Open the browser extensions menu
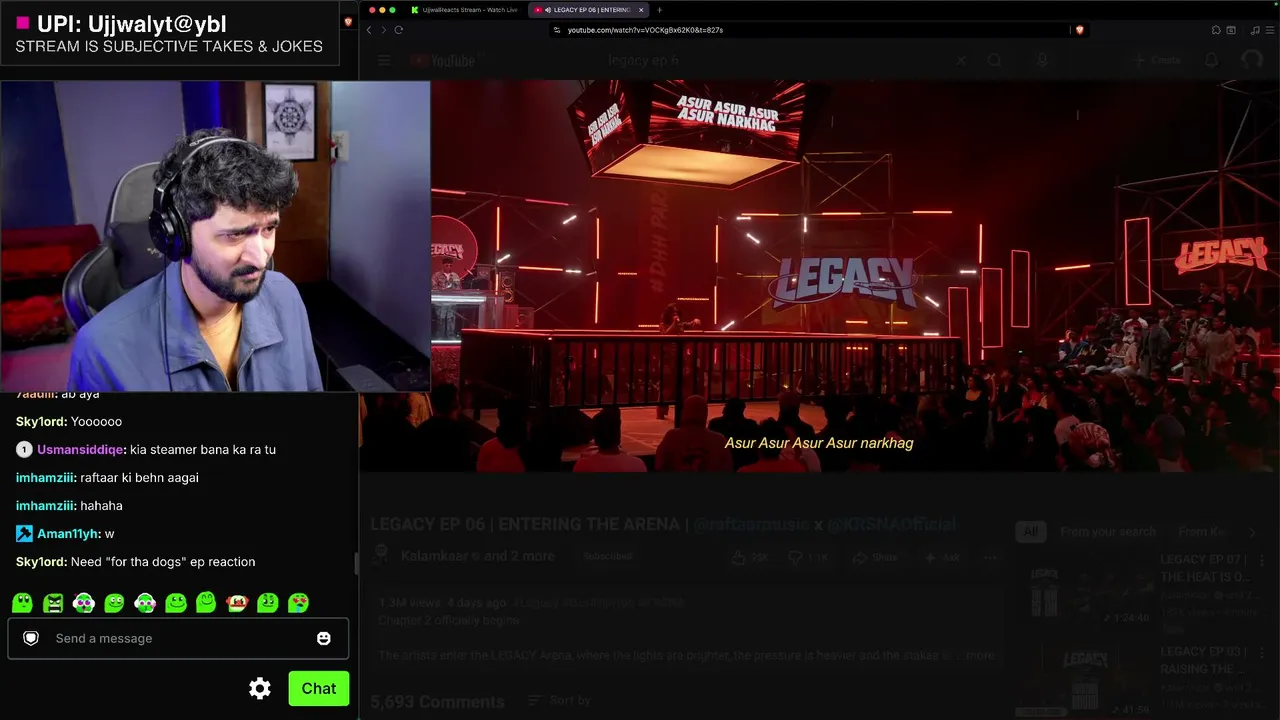1280x720 pixels. point(1216,30)
